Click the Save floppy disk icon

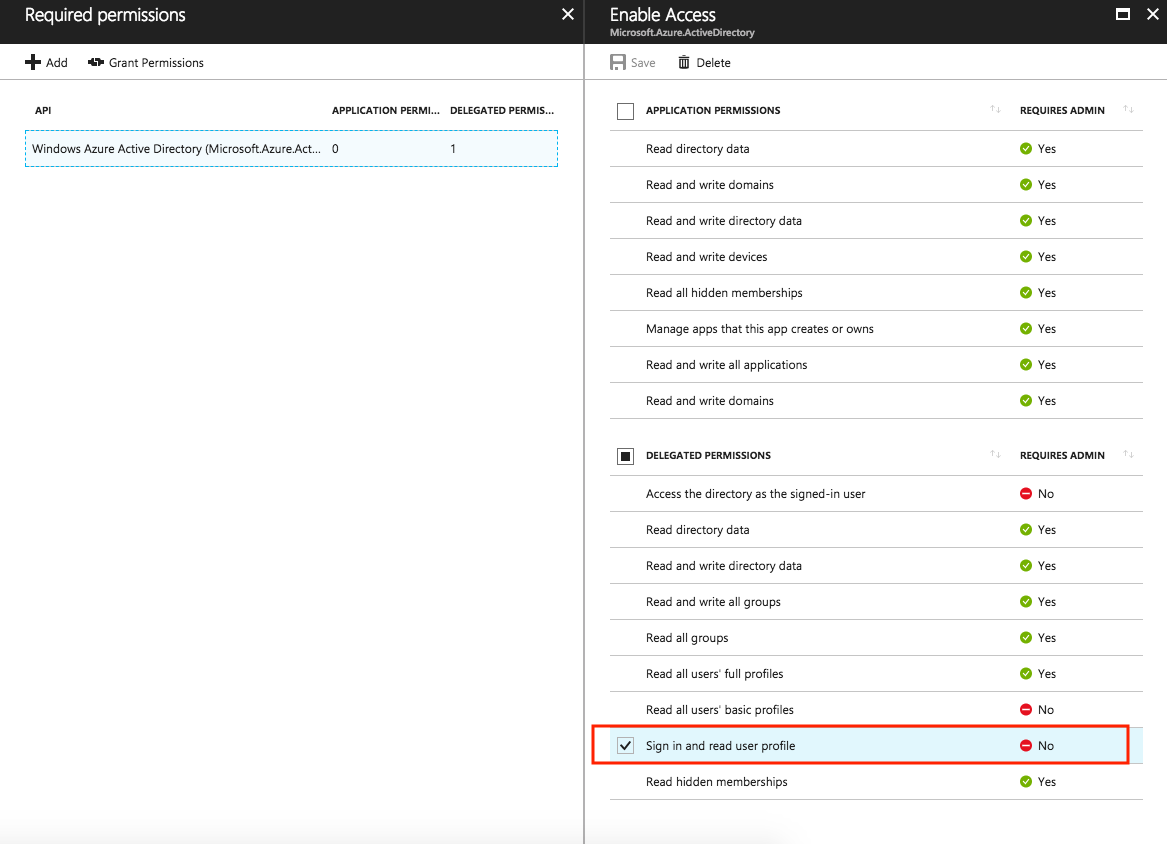[x=618, y=63]
